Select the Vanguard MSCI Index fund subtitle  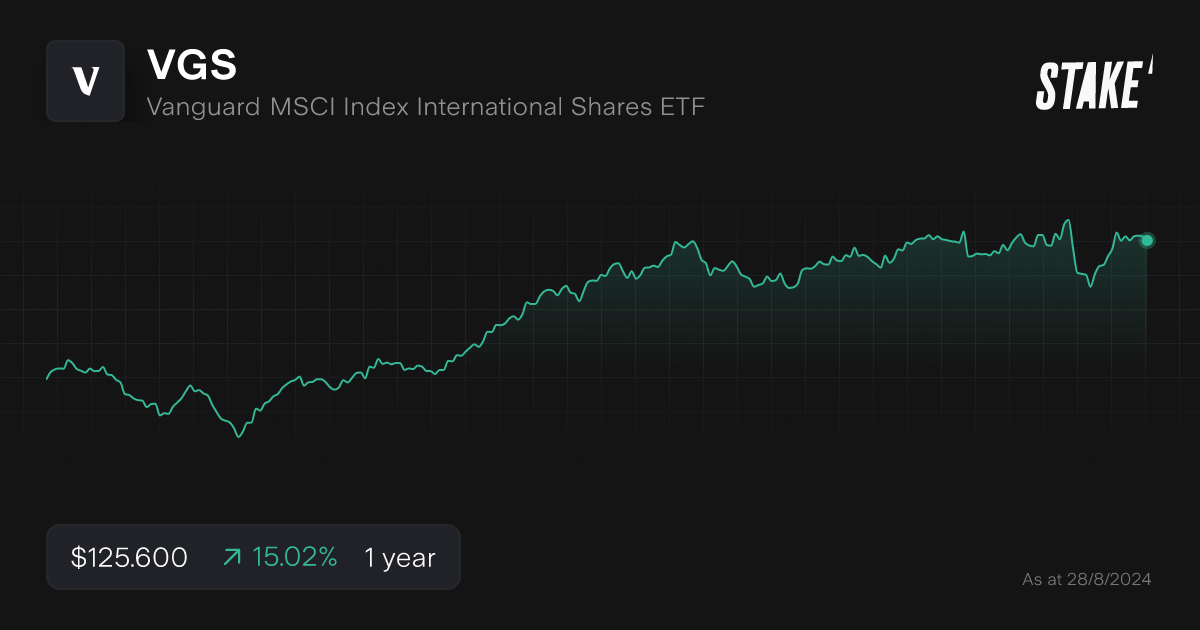[x=426, y=107]
